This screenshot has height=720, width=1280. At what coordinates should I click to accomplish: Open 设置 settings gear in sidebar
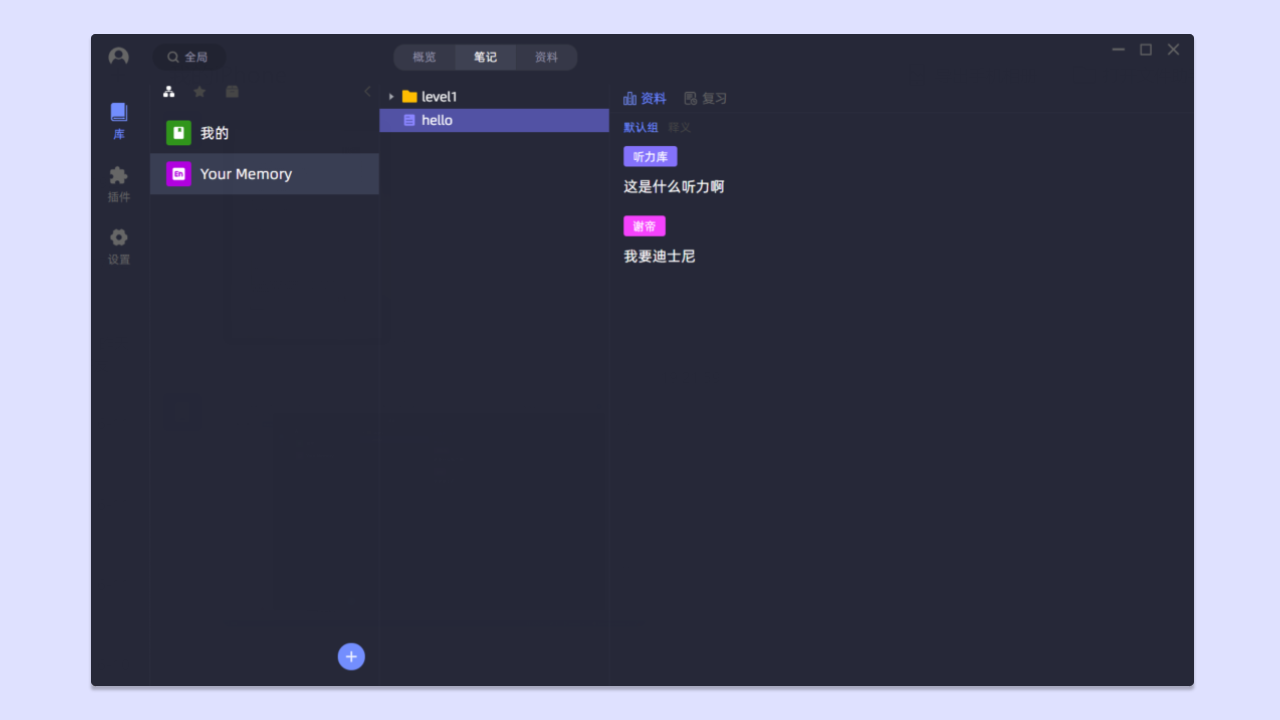(x=119, y=245)
